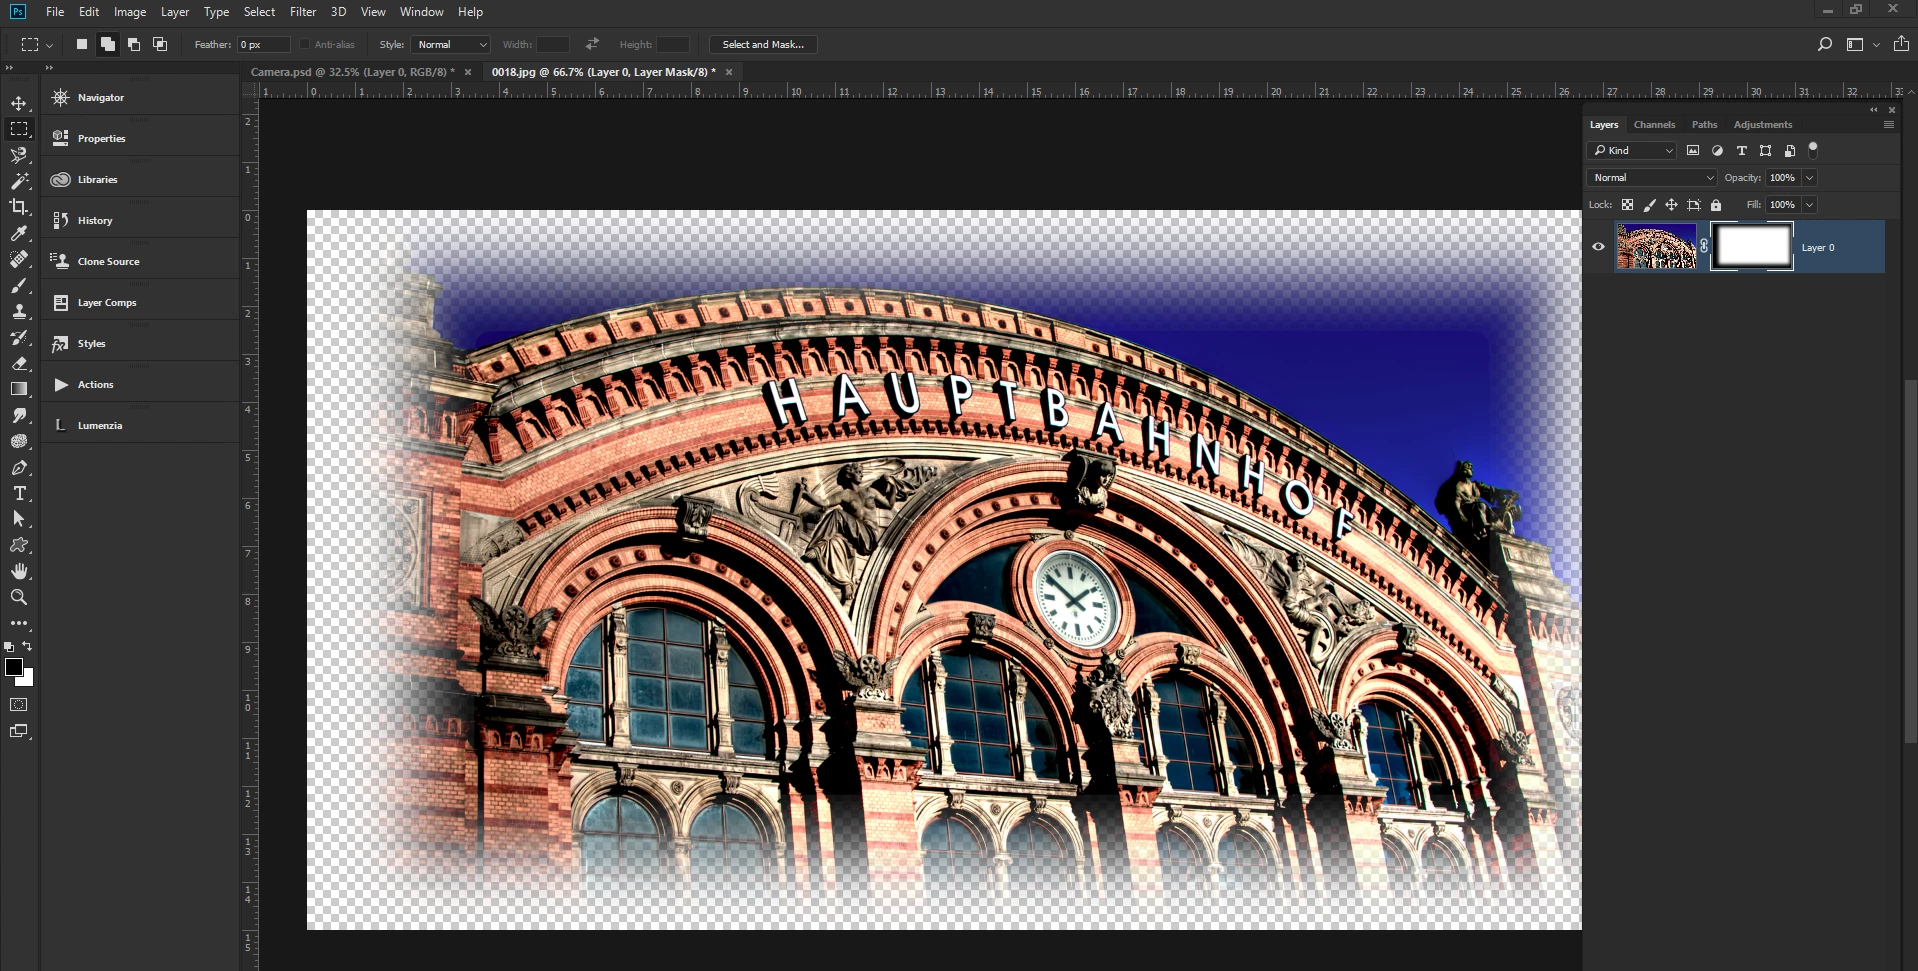Viewport: 1918px width, 971px height.
Task: Click the Feather input field
Action: (x=264, y=44)
